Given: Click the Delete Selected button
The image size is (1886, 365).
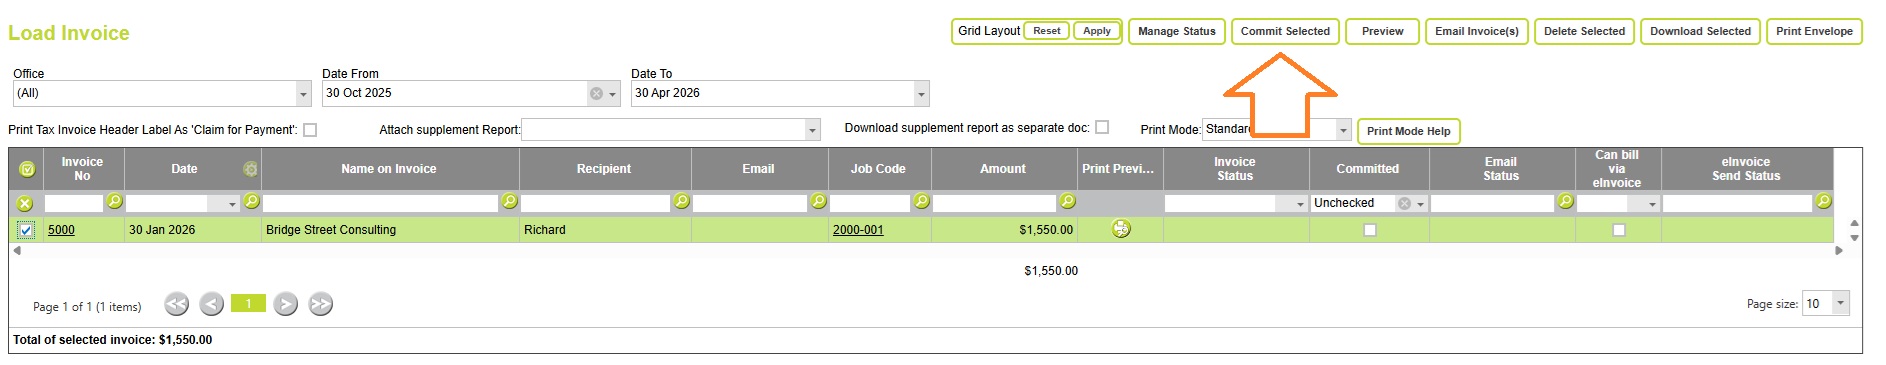Looking at the screenshot, I should 1585,31.
